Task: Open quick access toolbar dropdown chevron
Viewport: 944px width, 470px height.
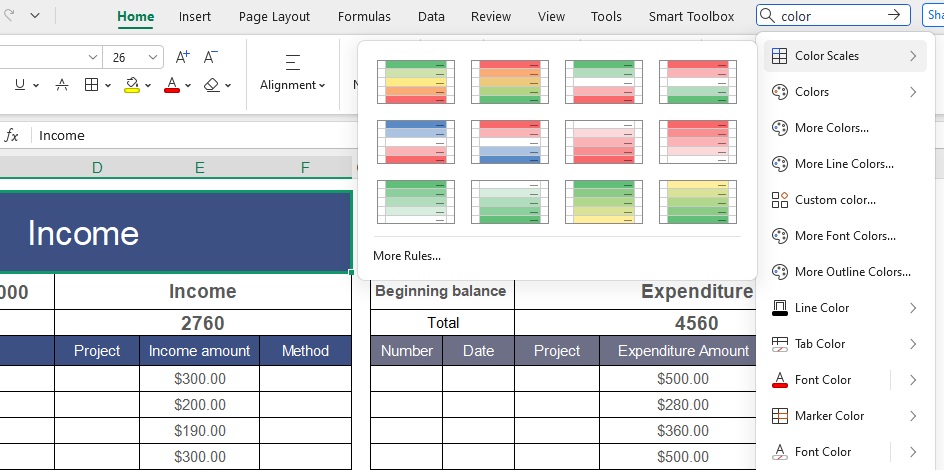Action: (35, 15)
